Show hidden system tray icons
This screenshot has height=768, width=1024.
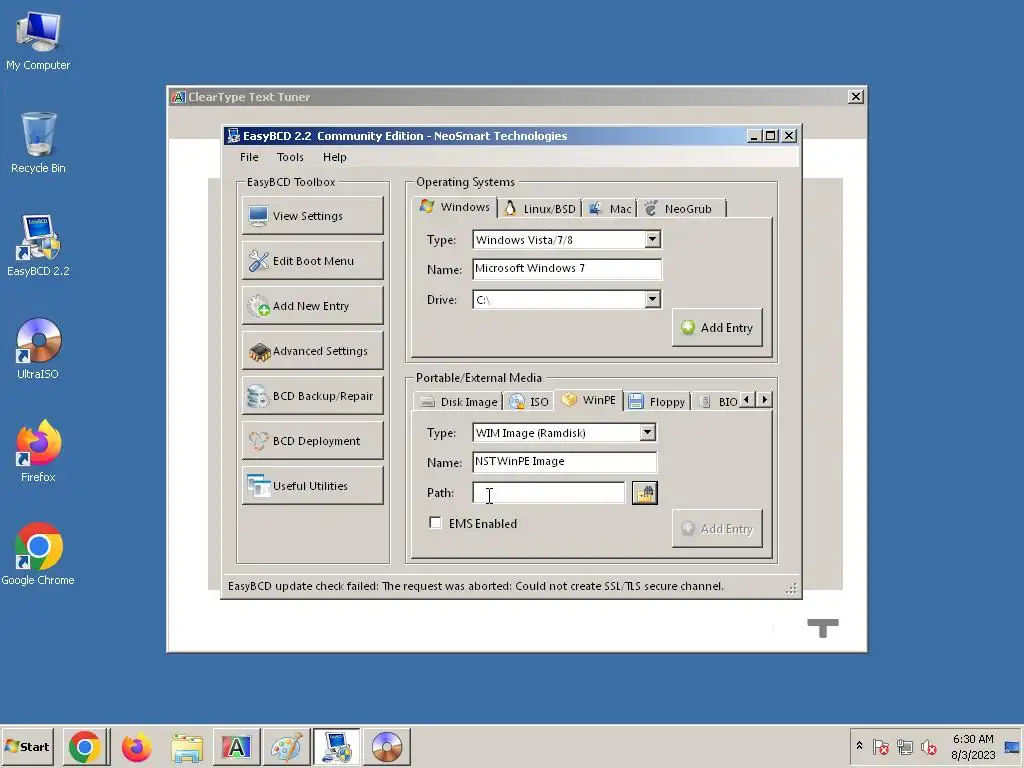tap(859, 746)
